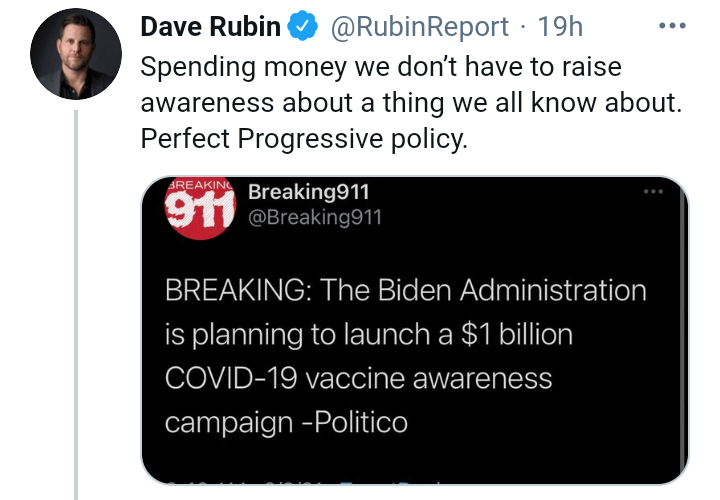Viewport: 720px width, 500px height.
Task: Click the "Spending money we don't have" line
Action: pos(381,68)
